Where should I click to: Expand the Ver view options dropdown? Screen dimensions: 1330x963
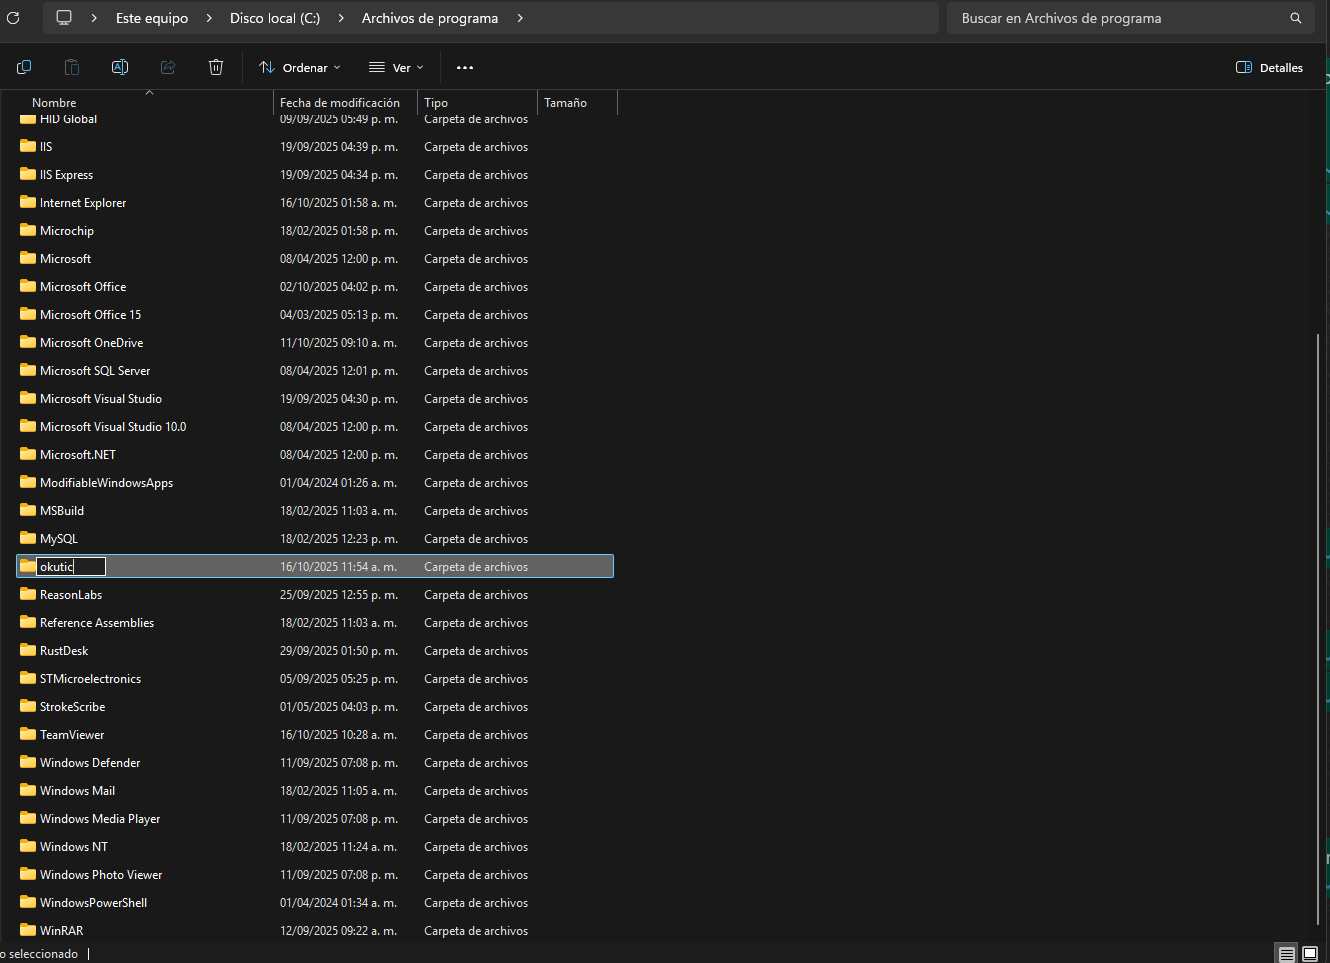point(397,67)
